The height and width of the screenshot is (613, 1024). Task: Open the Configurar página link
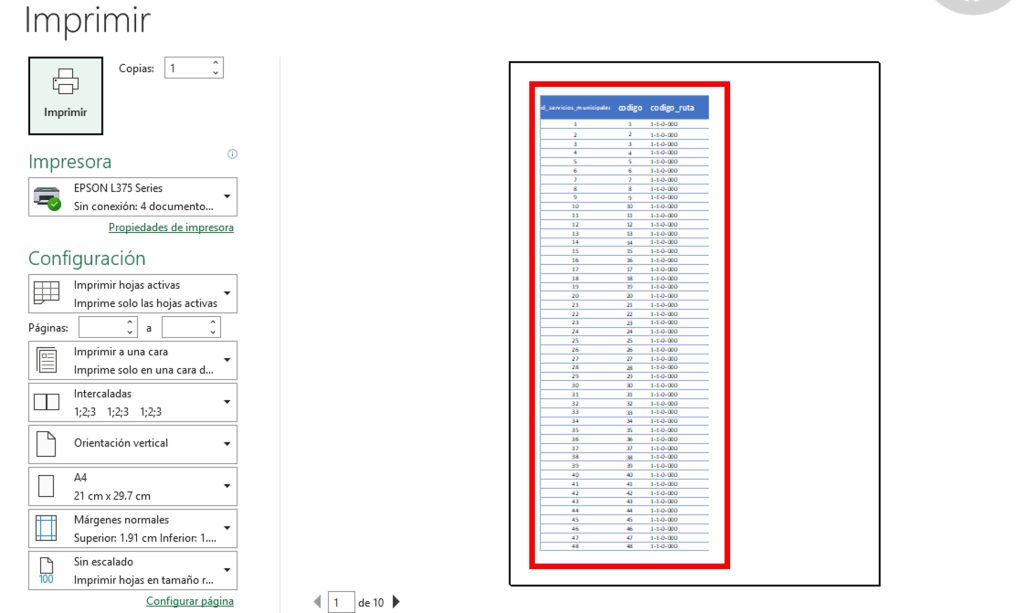[190, 601]
